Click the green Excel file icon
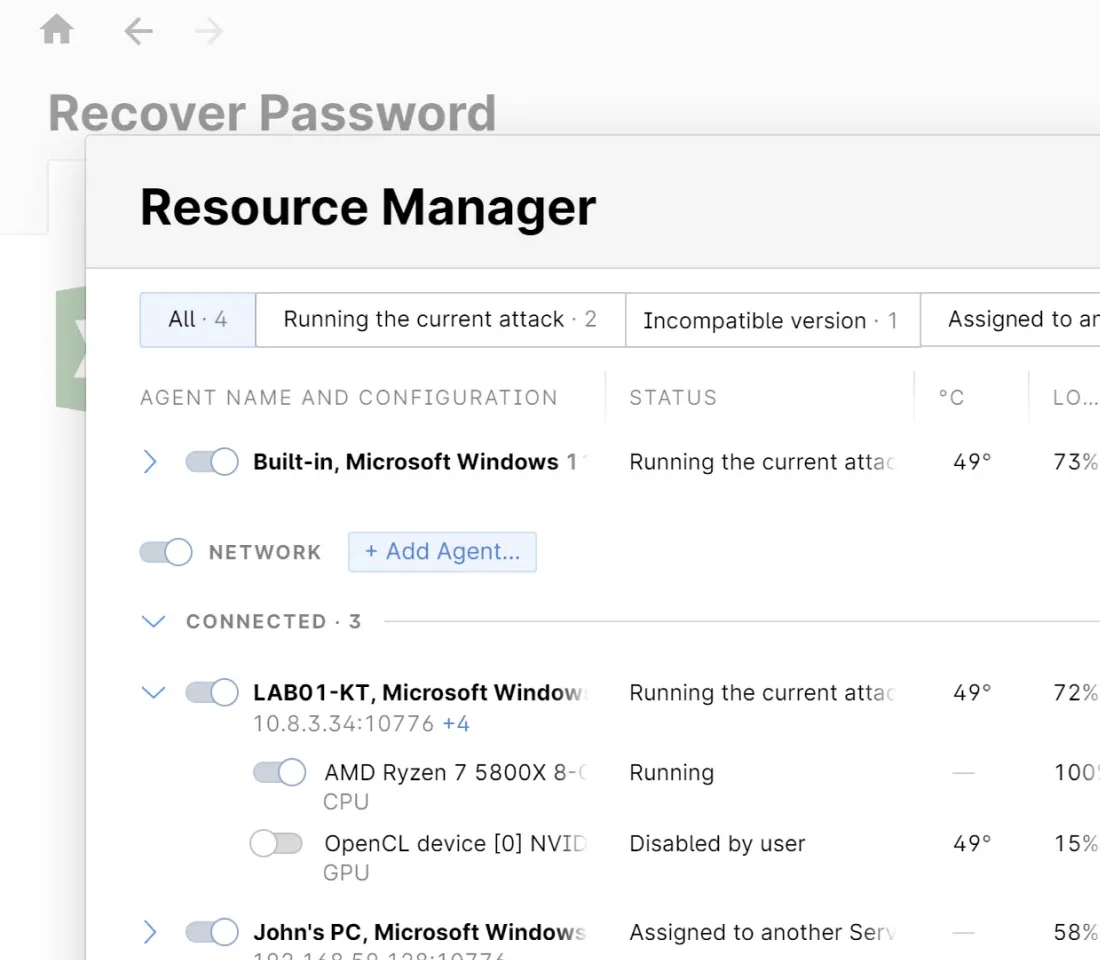Screen dimensions: 1100x960 point(71,348)
